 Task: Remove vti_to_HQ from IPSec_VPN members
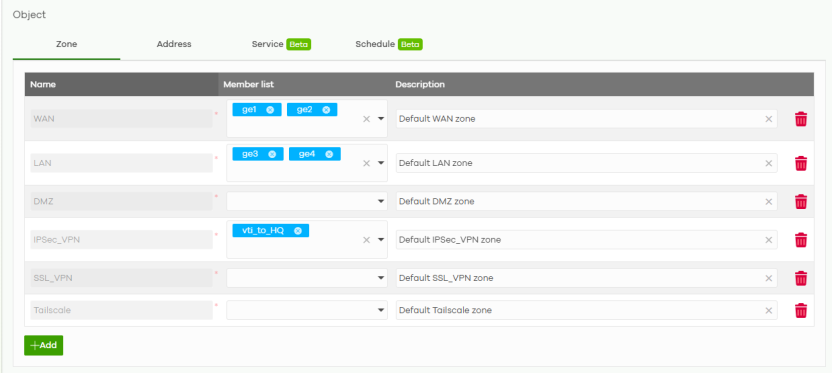pyautogui.click(x=298, y=230)
